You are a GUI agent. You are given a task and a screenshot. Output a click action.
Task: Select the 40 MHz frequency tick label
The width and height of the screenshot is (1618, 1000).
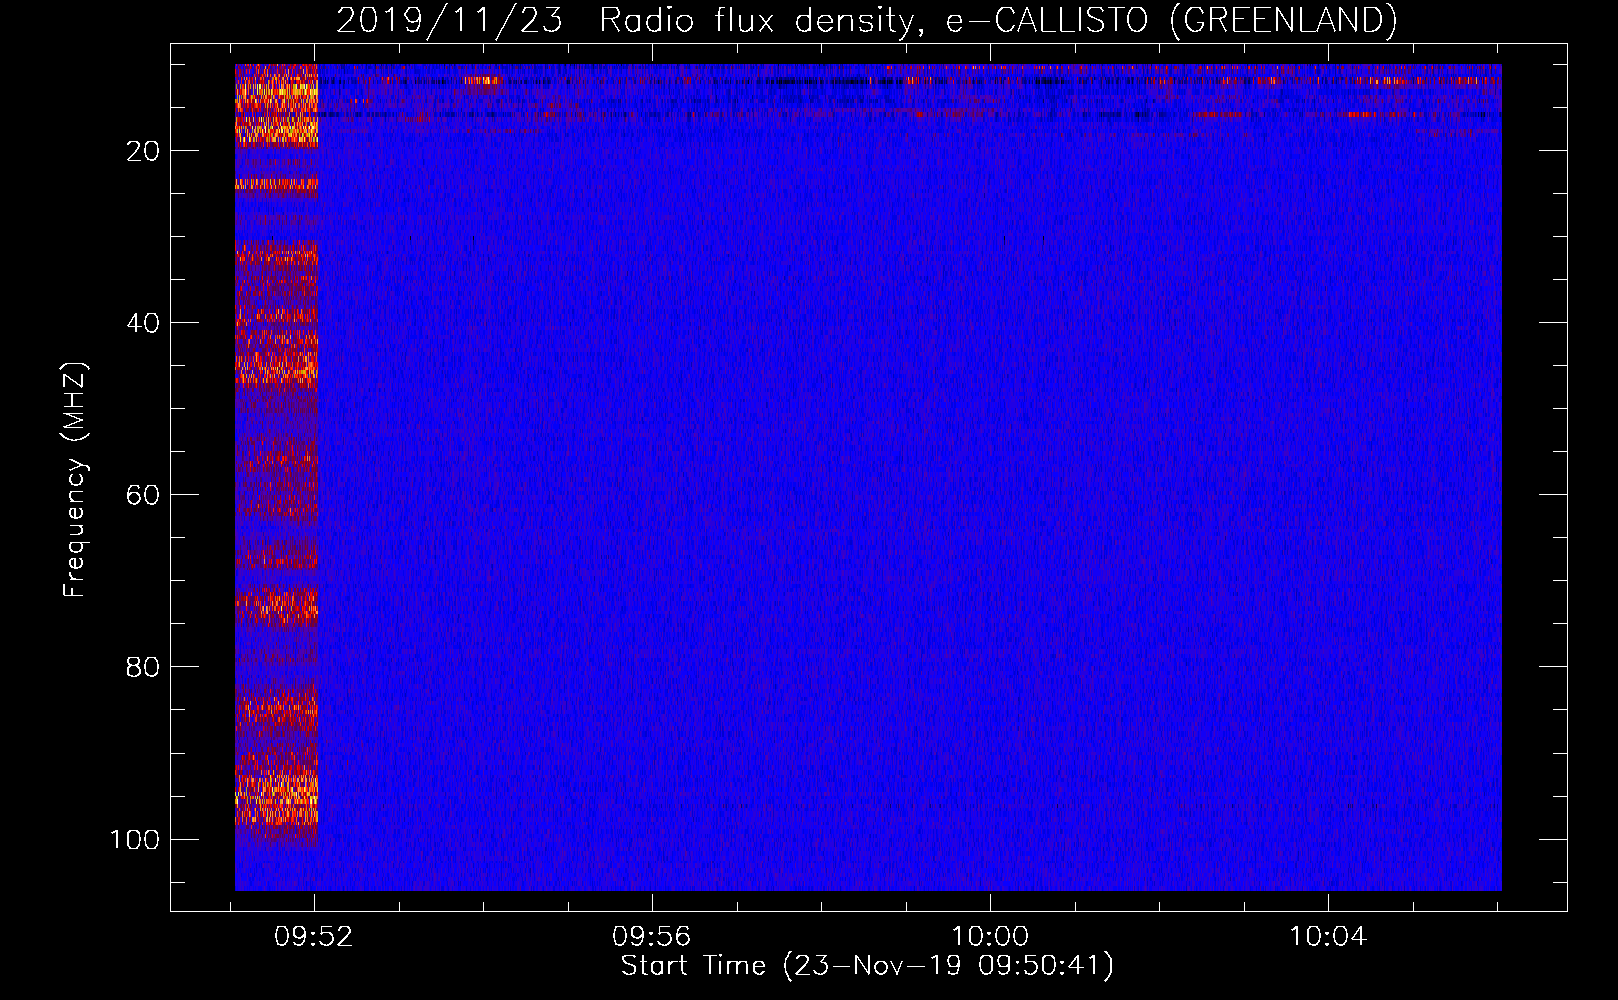(143, 323)
